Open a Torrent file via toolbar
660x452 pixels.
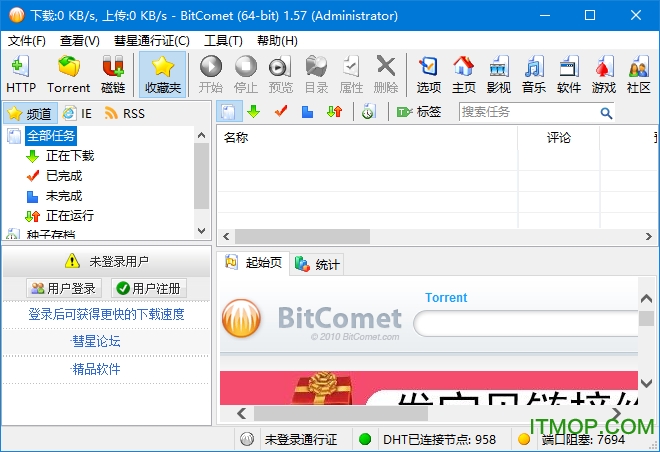tap(68, 75)
